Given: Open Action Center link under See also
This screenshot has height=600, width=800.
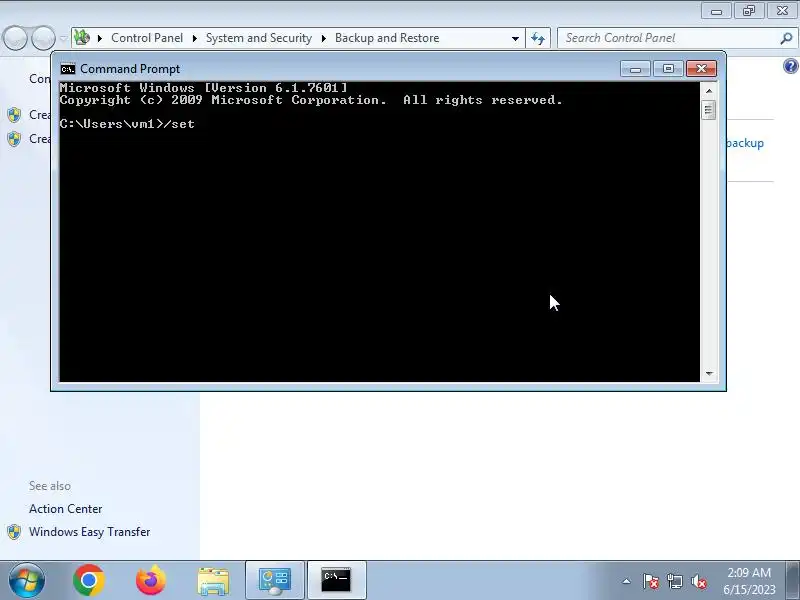Looking at the screenshot, I should pos(66,509).
